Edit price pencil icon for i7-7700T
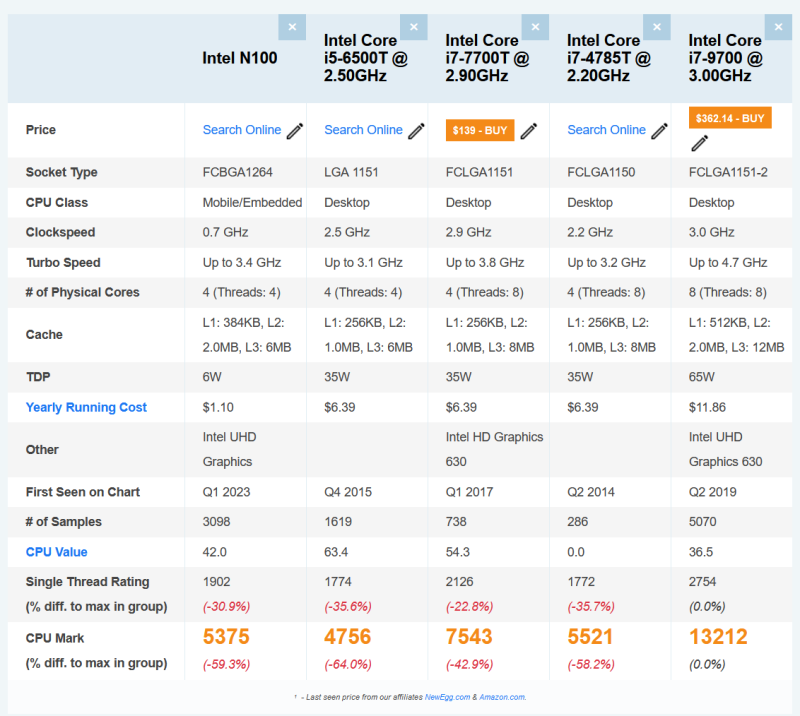Viewport: 800px width, 716px height. point(529,131)
